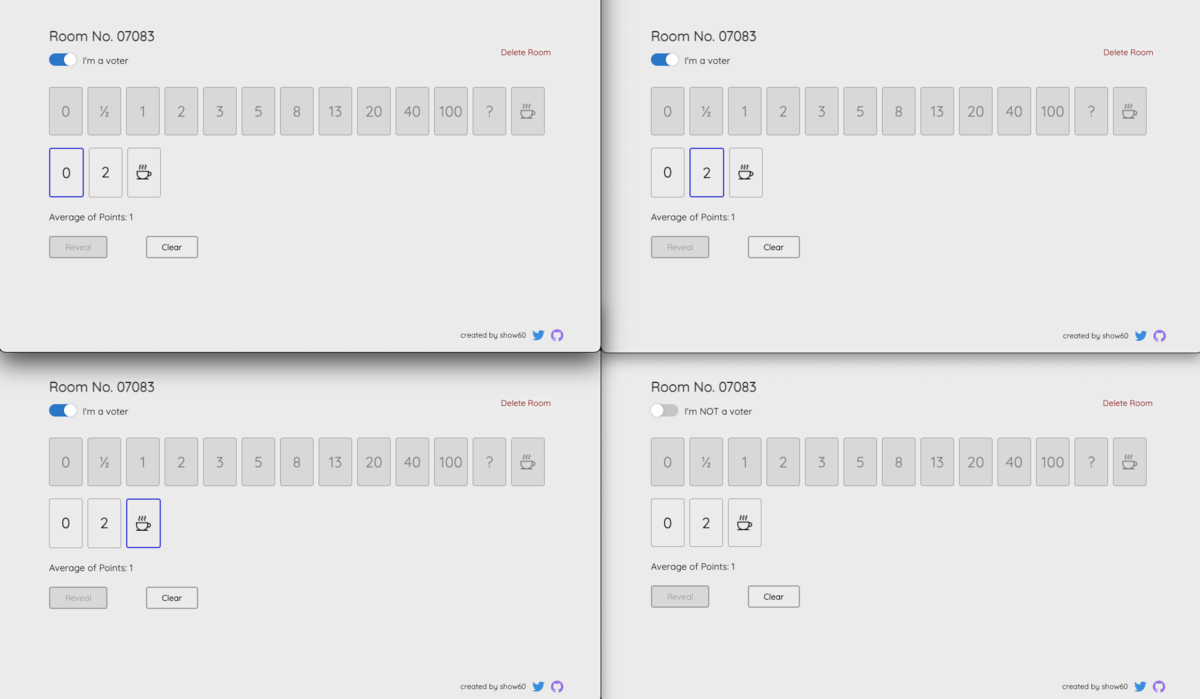Click Delete Room in the top-right window
Image resolution: width=1200 pixels, height=699 pixels.
click(x=1128, y=52)
